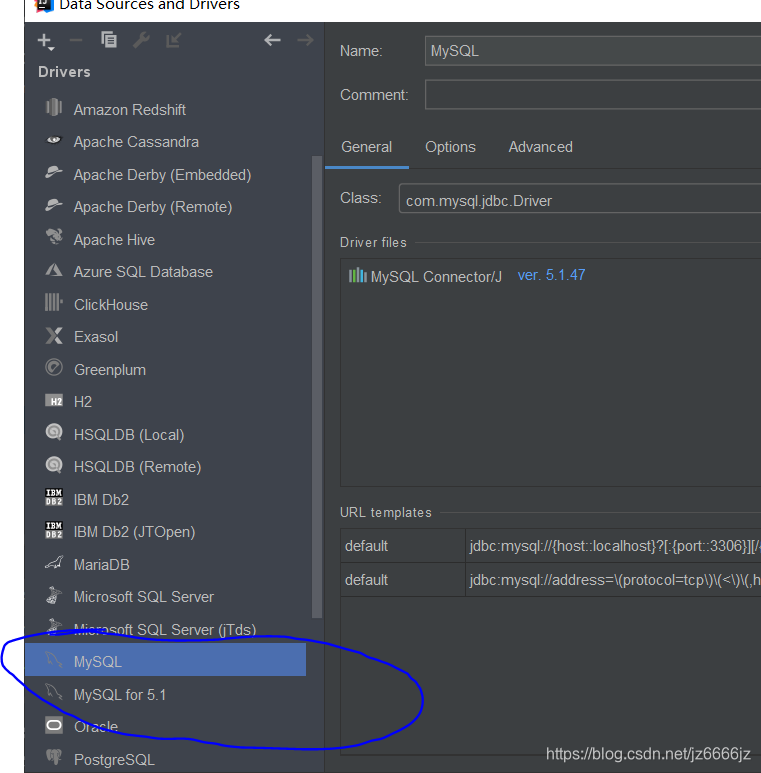Click the first 'default' template name cell
The height and width of the screenshot is (773, 761).
(x=403, y=546)
